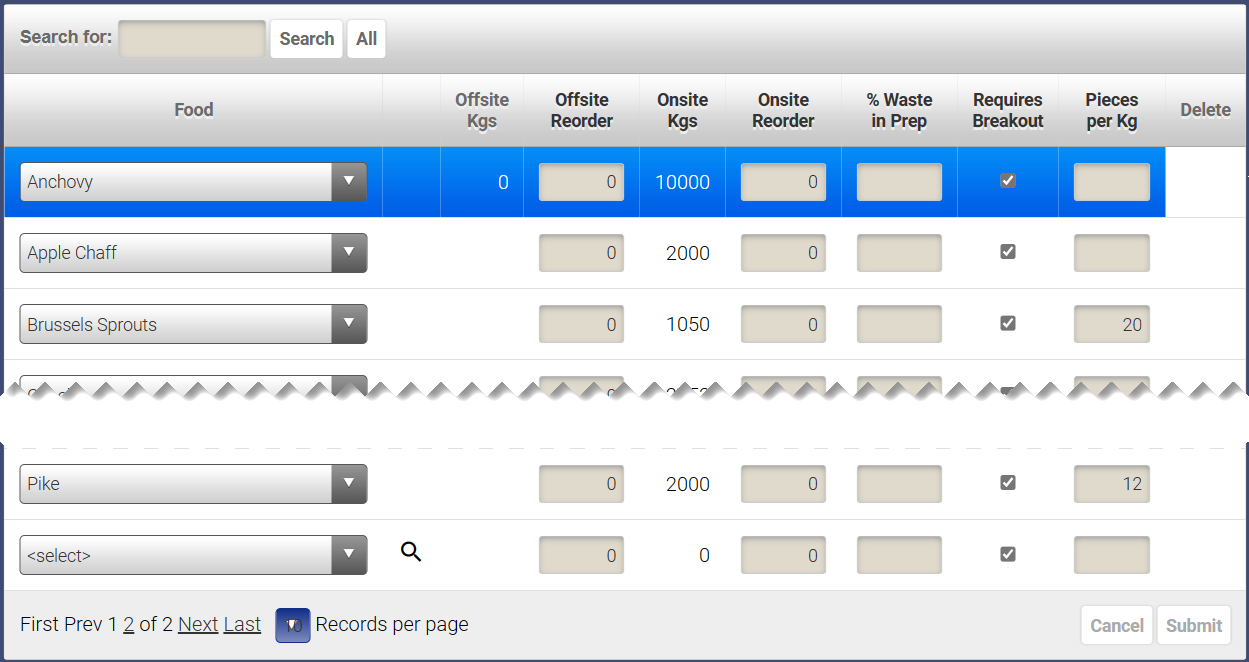Uncheck Requires Breakout for Brussels Sprouts
1249x662 pixels.
tap(1008, 323)
